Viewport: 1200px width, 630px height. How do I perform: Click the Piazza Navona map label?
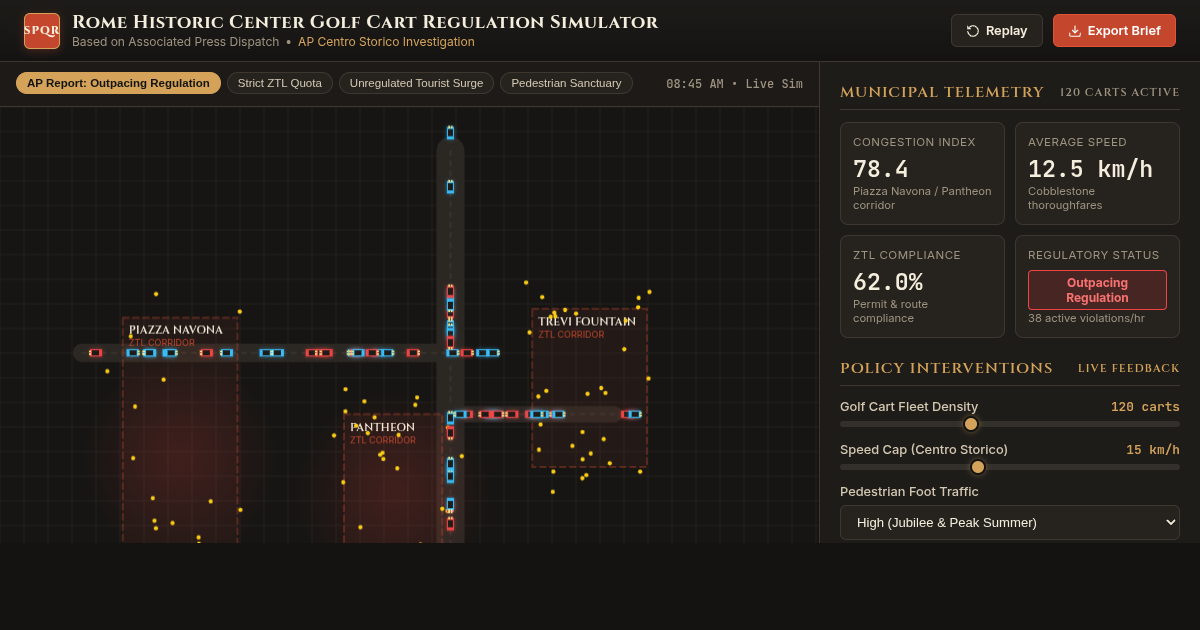176,330
